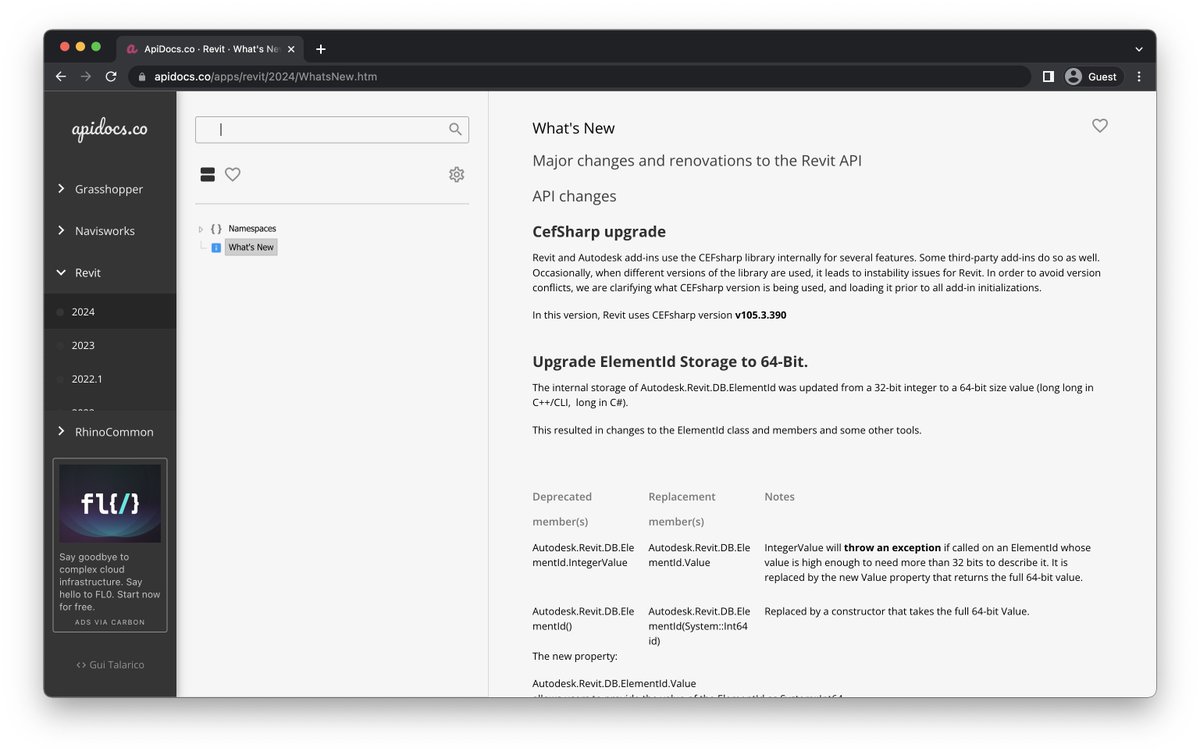This screenshot has height=755, width=1200.
Task: Click the apidocs.co logo
Action: click(x=110, y=130)
